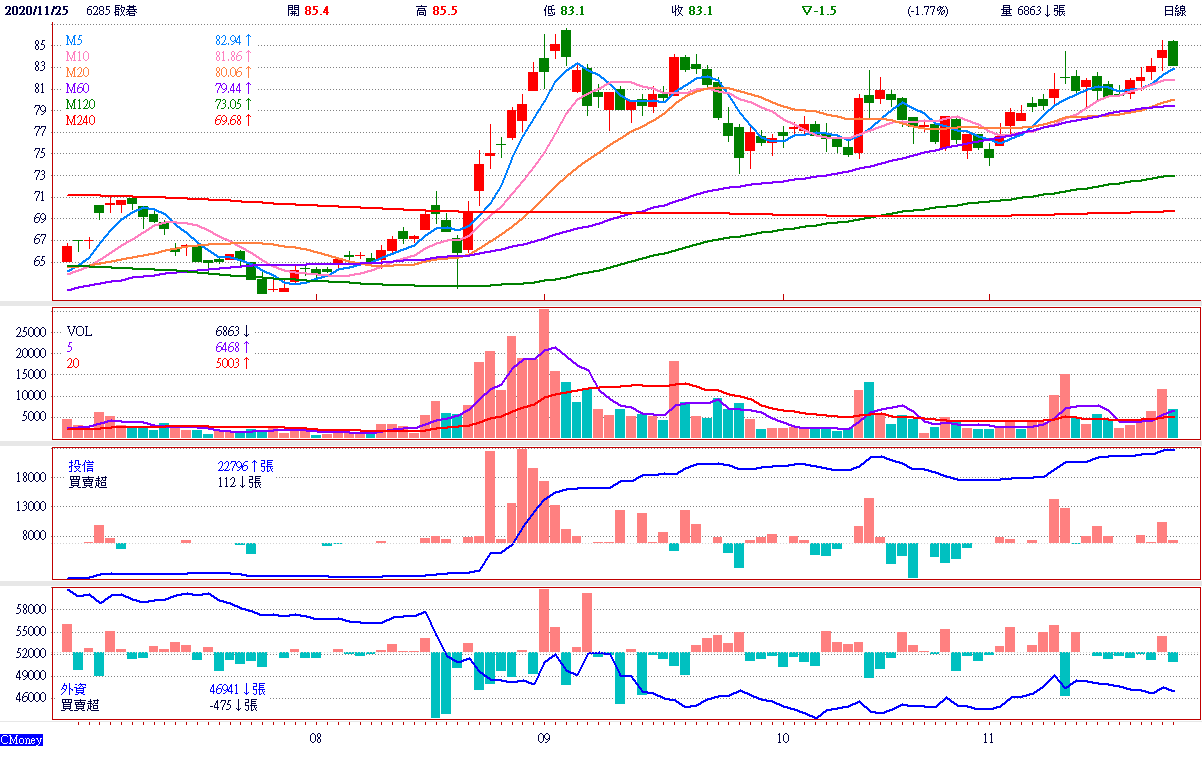Click the VOL volume panel label
The width and height of the screenshot is (1202, 758).
80,331
